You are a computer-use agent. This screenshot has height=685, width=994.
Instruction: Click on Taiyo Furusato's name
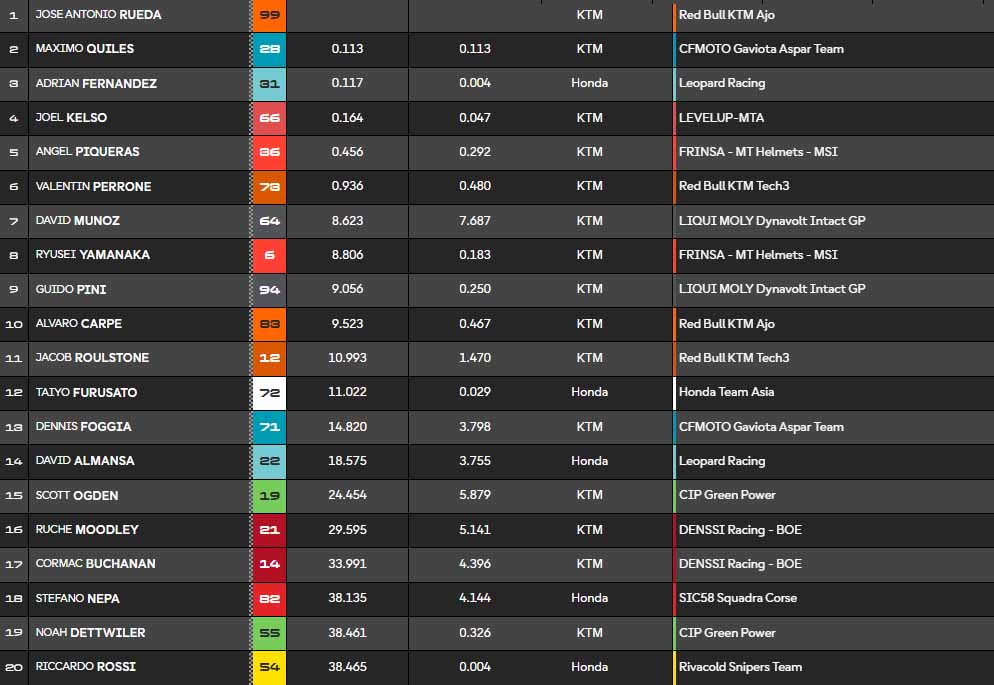(x=86, y=392)
